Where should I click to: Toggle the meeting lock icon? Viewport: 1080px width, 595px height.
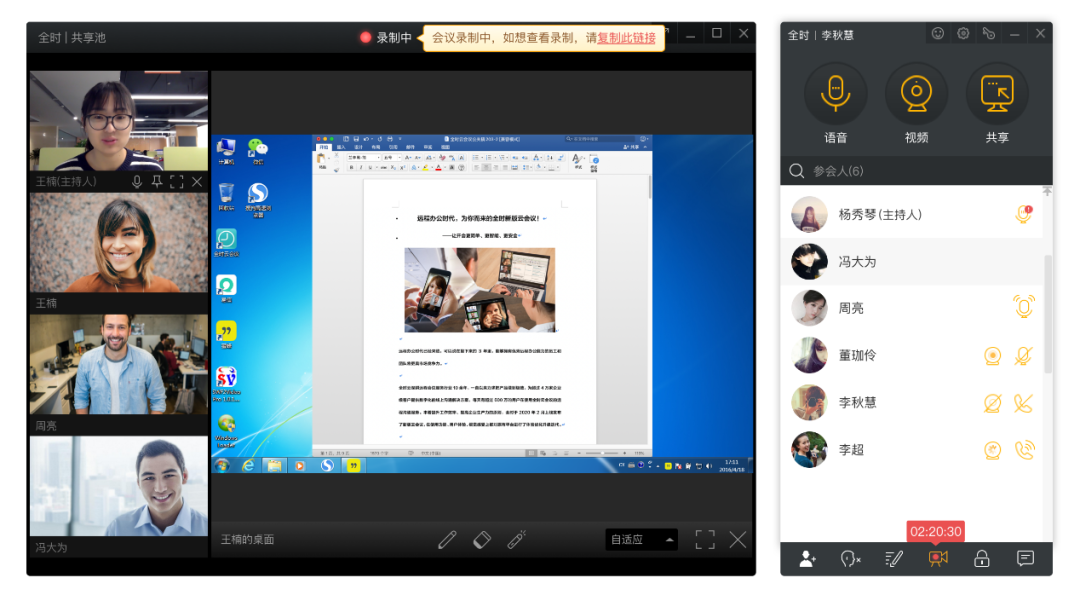[982, 559]
